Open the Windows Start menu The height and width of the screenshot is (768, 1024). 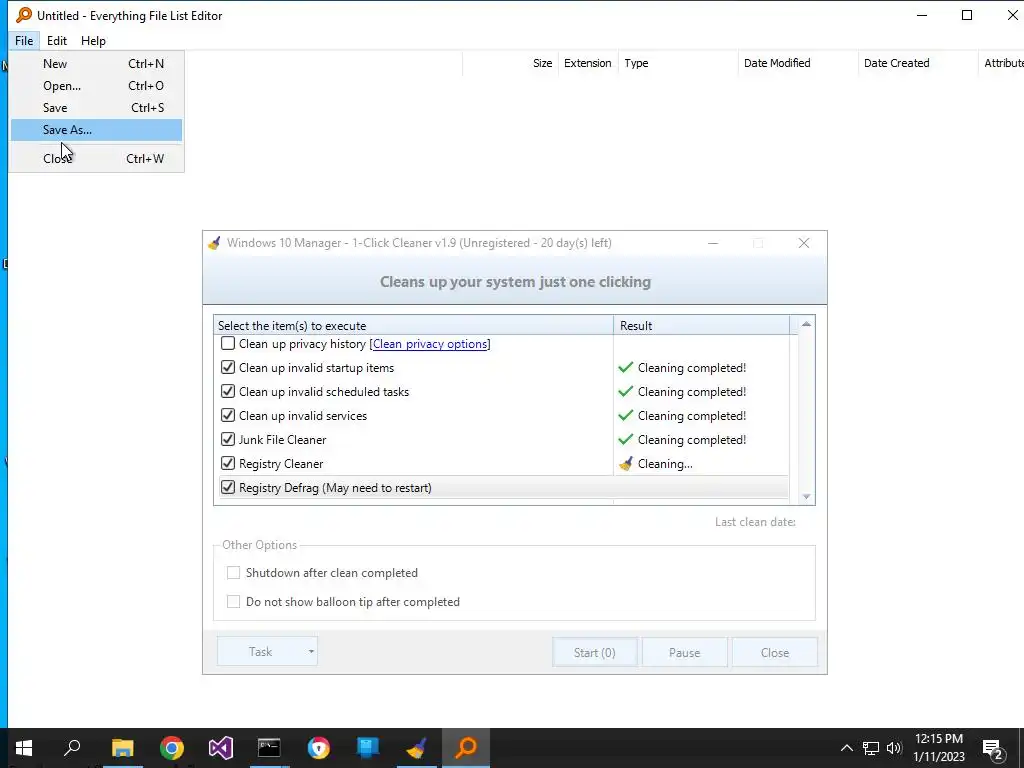coord(24,748)
